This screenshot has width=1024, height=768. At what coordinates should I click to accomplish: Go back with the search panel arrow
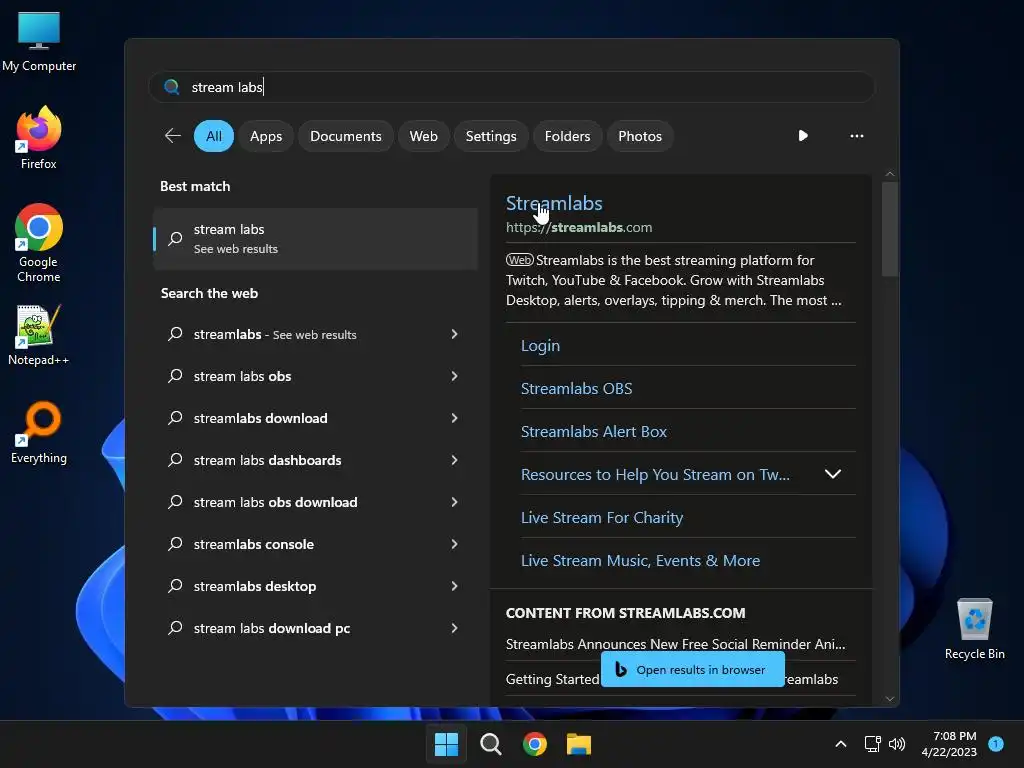click(x=172, y=136)
